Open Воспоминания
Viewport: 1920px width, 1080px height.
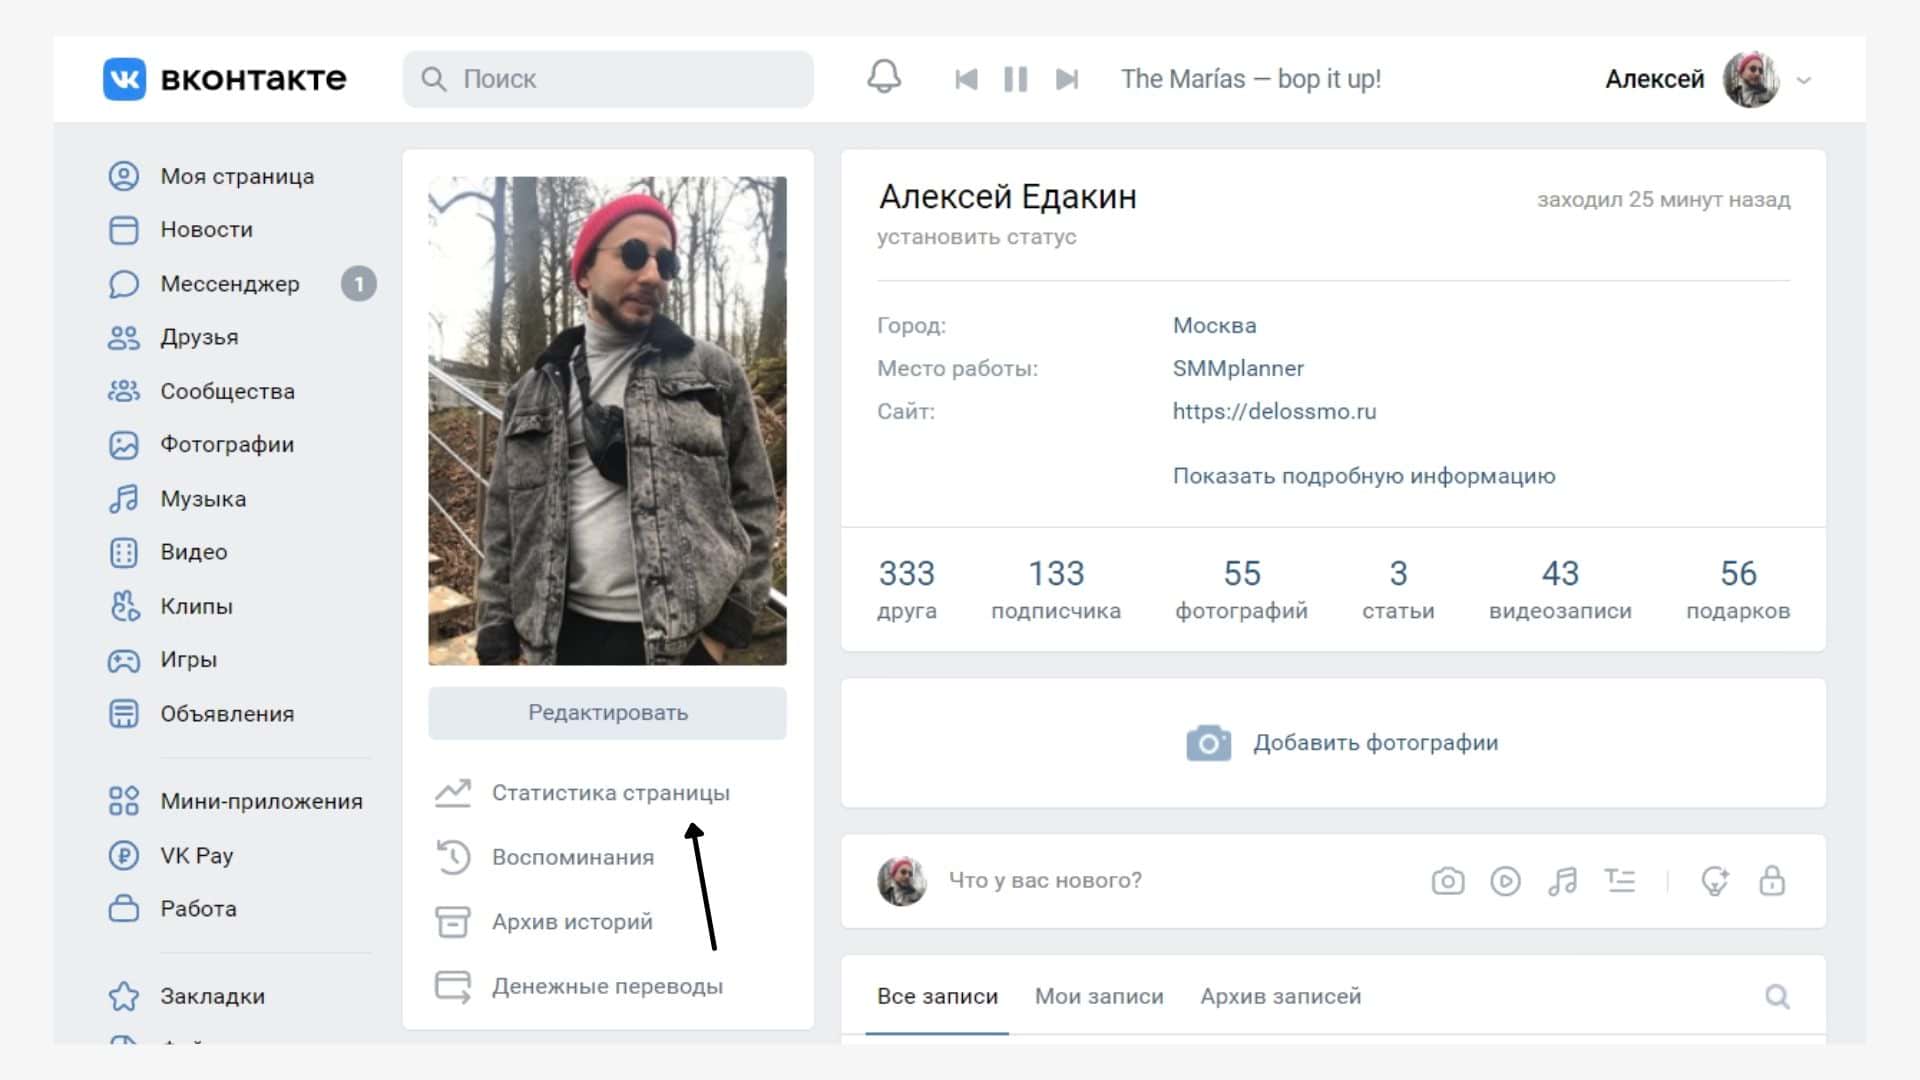pyautogui.click(x=573, y=857)
